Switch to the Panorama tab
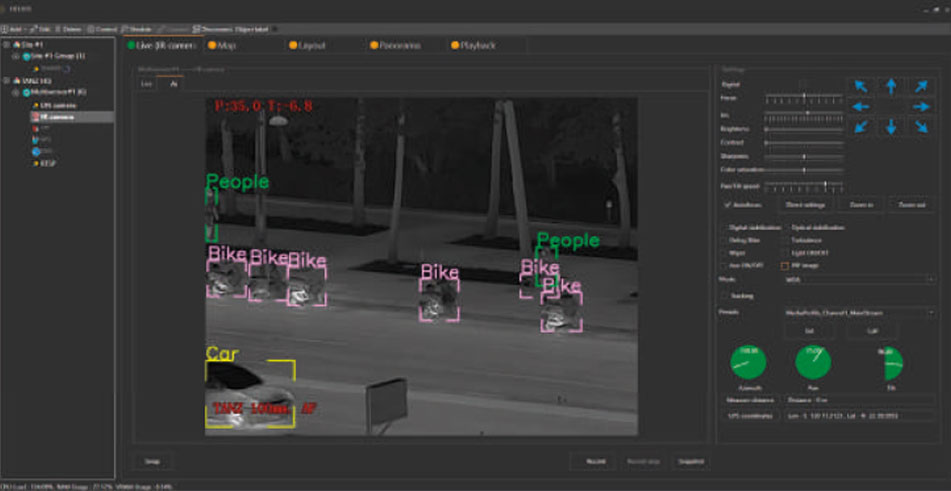The image size is (951, 491). coord(395,45)
